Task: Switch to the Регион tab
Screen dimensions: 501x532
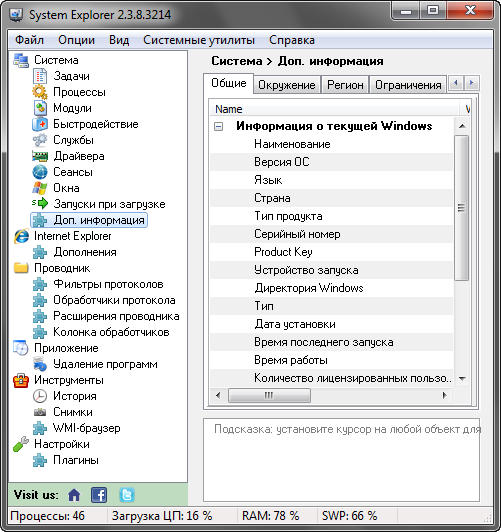Action: pos(345,85)
